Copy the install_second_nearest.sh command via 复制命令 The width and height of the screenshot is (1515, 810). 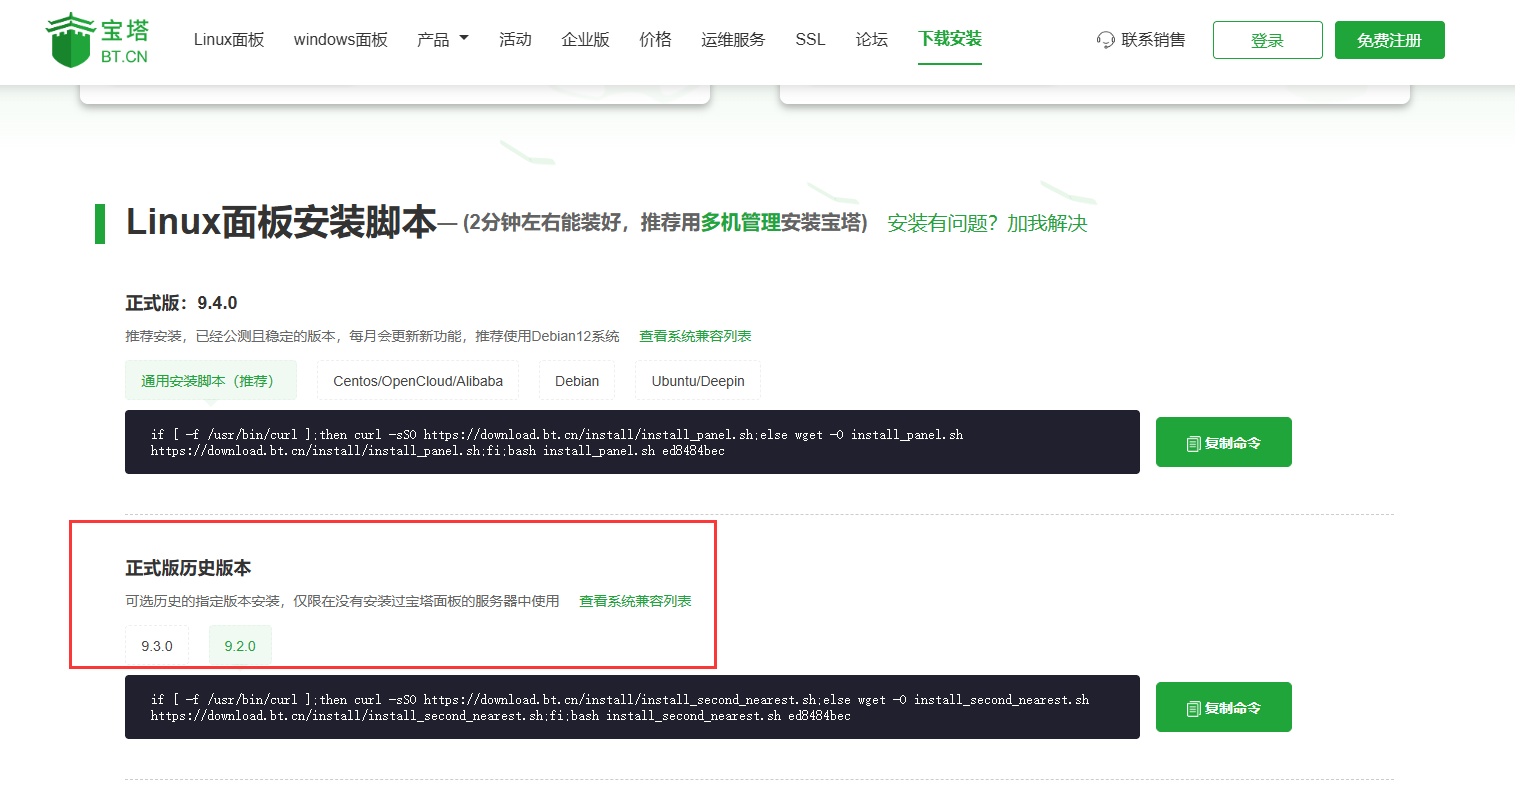pyautogui.click(x=1224, y=707)
